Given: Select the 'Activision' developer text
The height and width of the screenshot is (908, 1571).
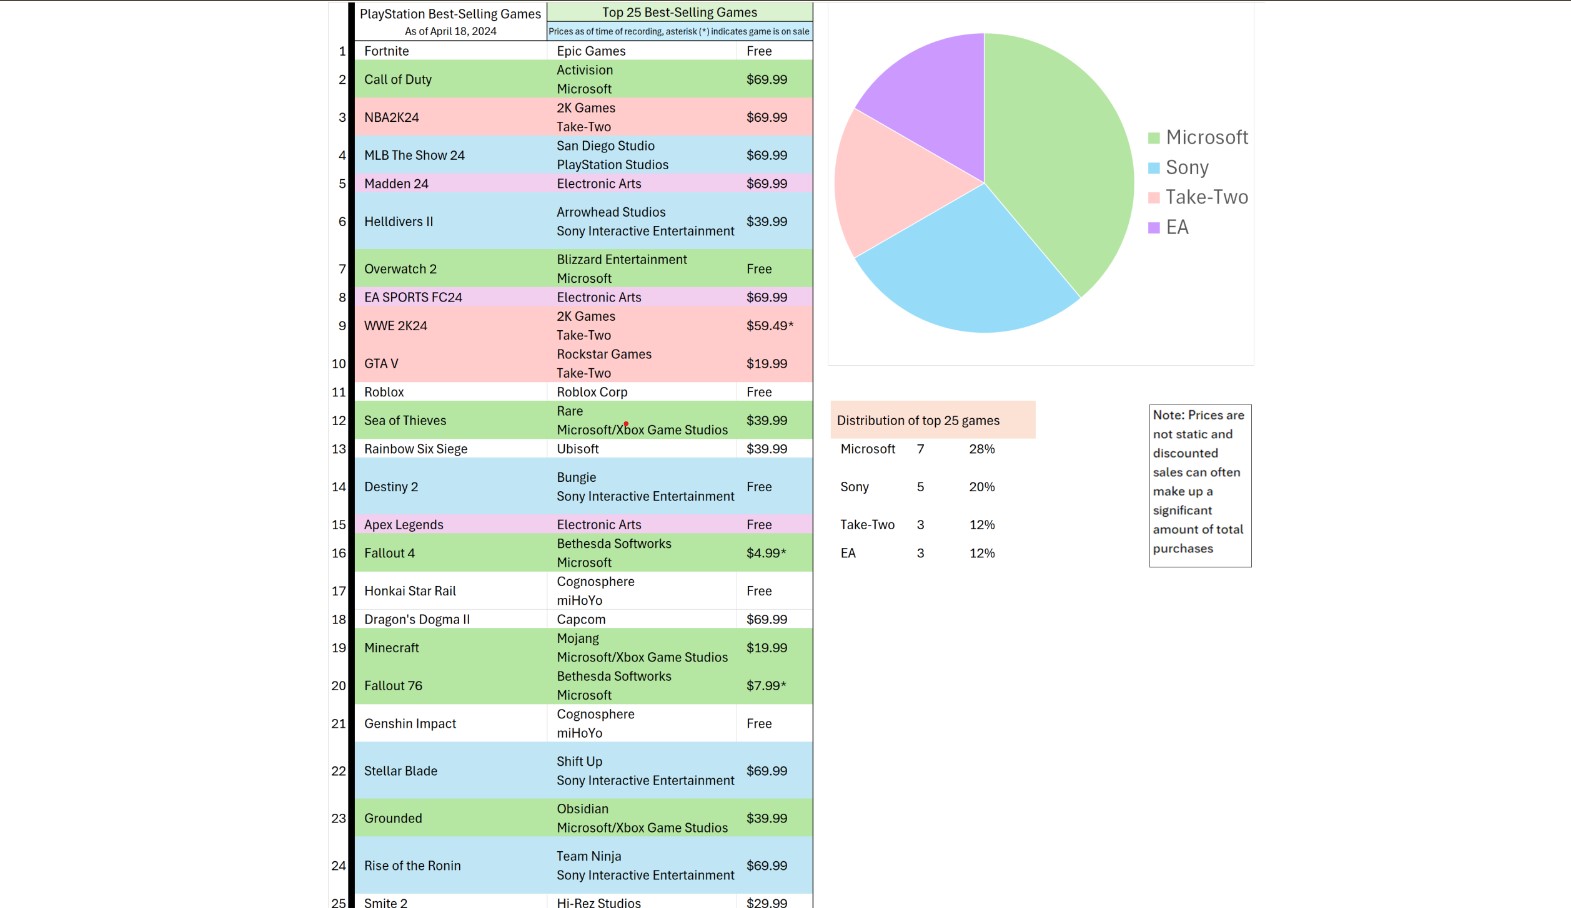Looking at the screenshot, I should 585,70.
